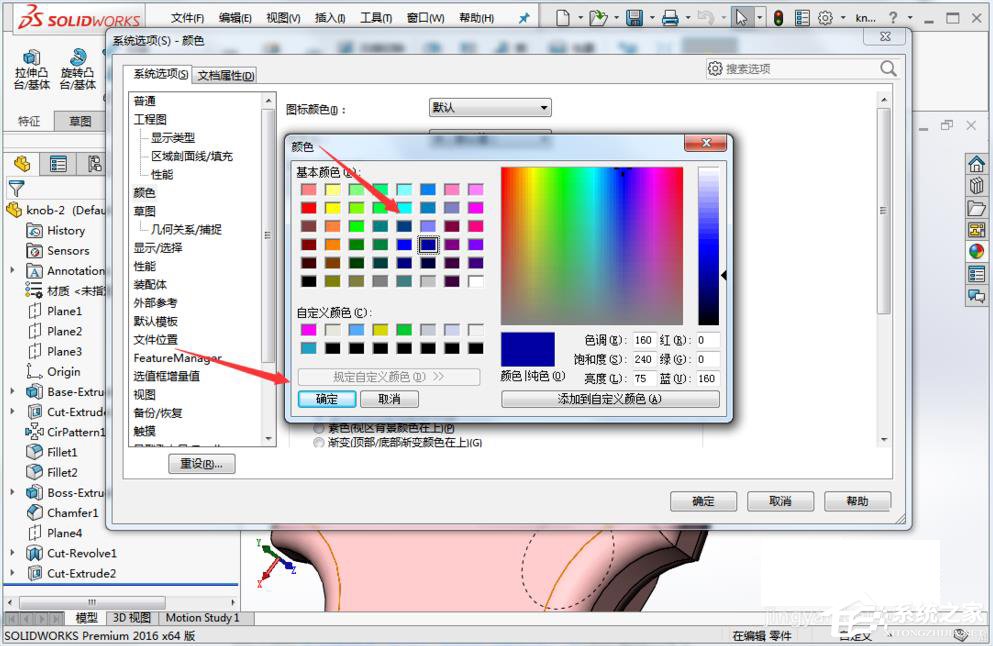Pick the selected dark blue basic color swatch
The image size is (993, 646).
click(x=428, y=244)
